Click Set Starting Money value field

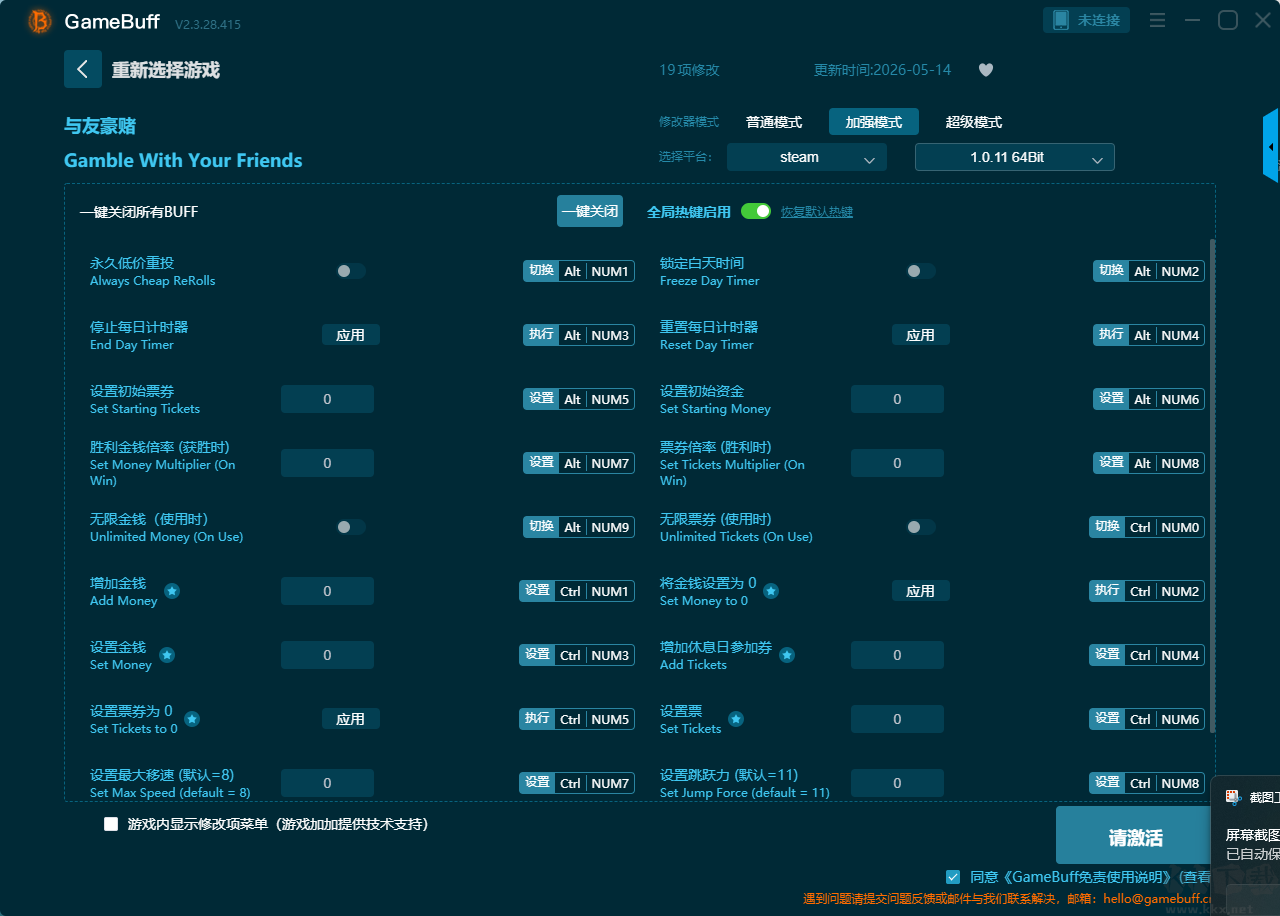(897, 399)
